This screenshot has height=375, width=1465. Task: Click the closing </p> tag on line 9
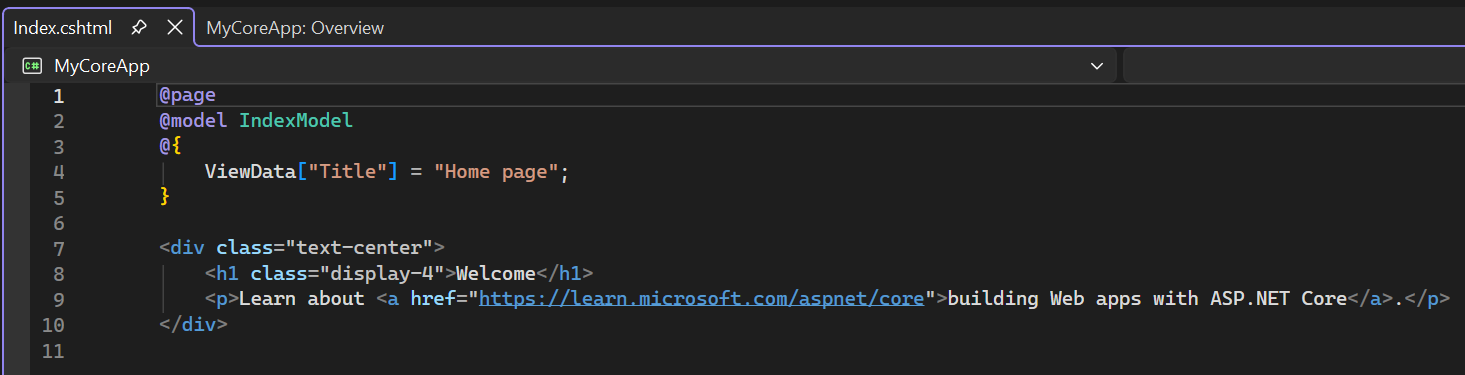(1427, 298)
